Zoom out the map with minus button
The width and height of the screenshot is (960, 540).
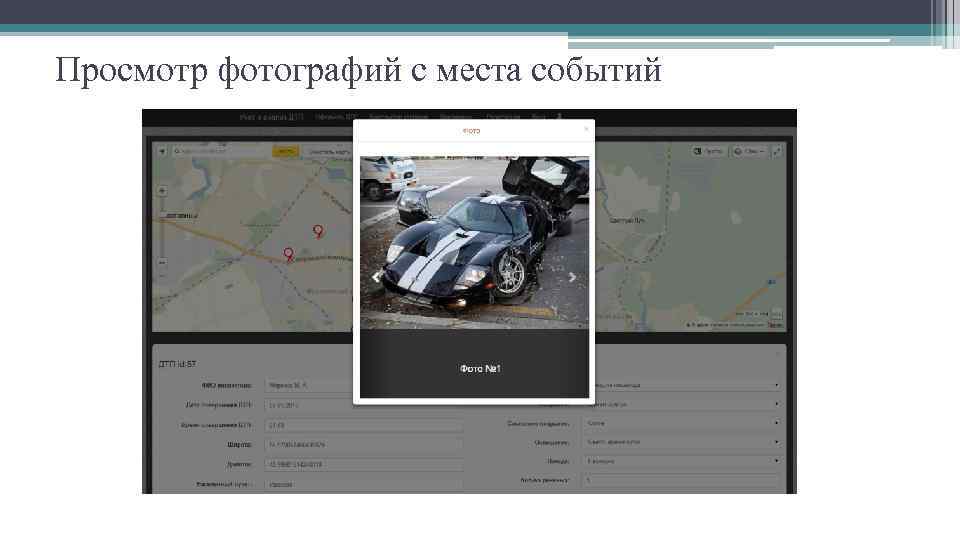(162, 263)
